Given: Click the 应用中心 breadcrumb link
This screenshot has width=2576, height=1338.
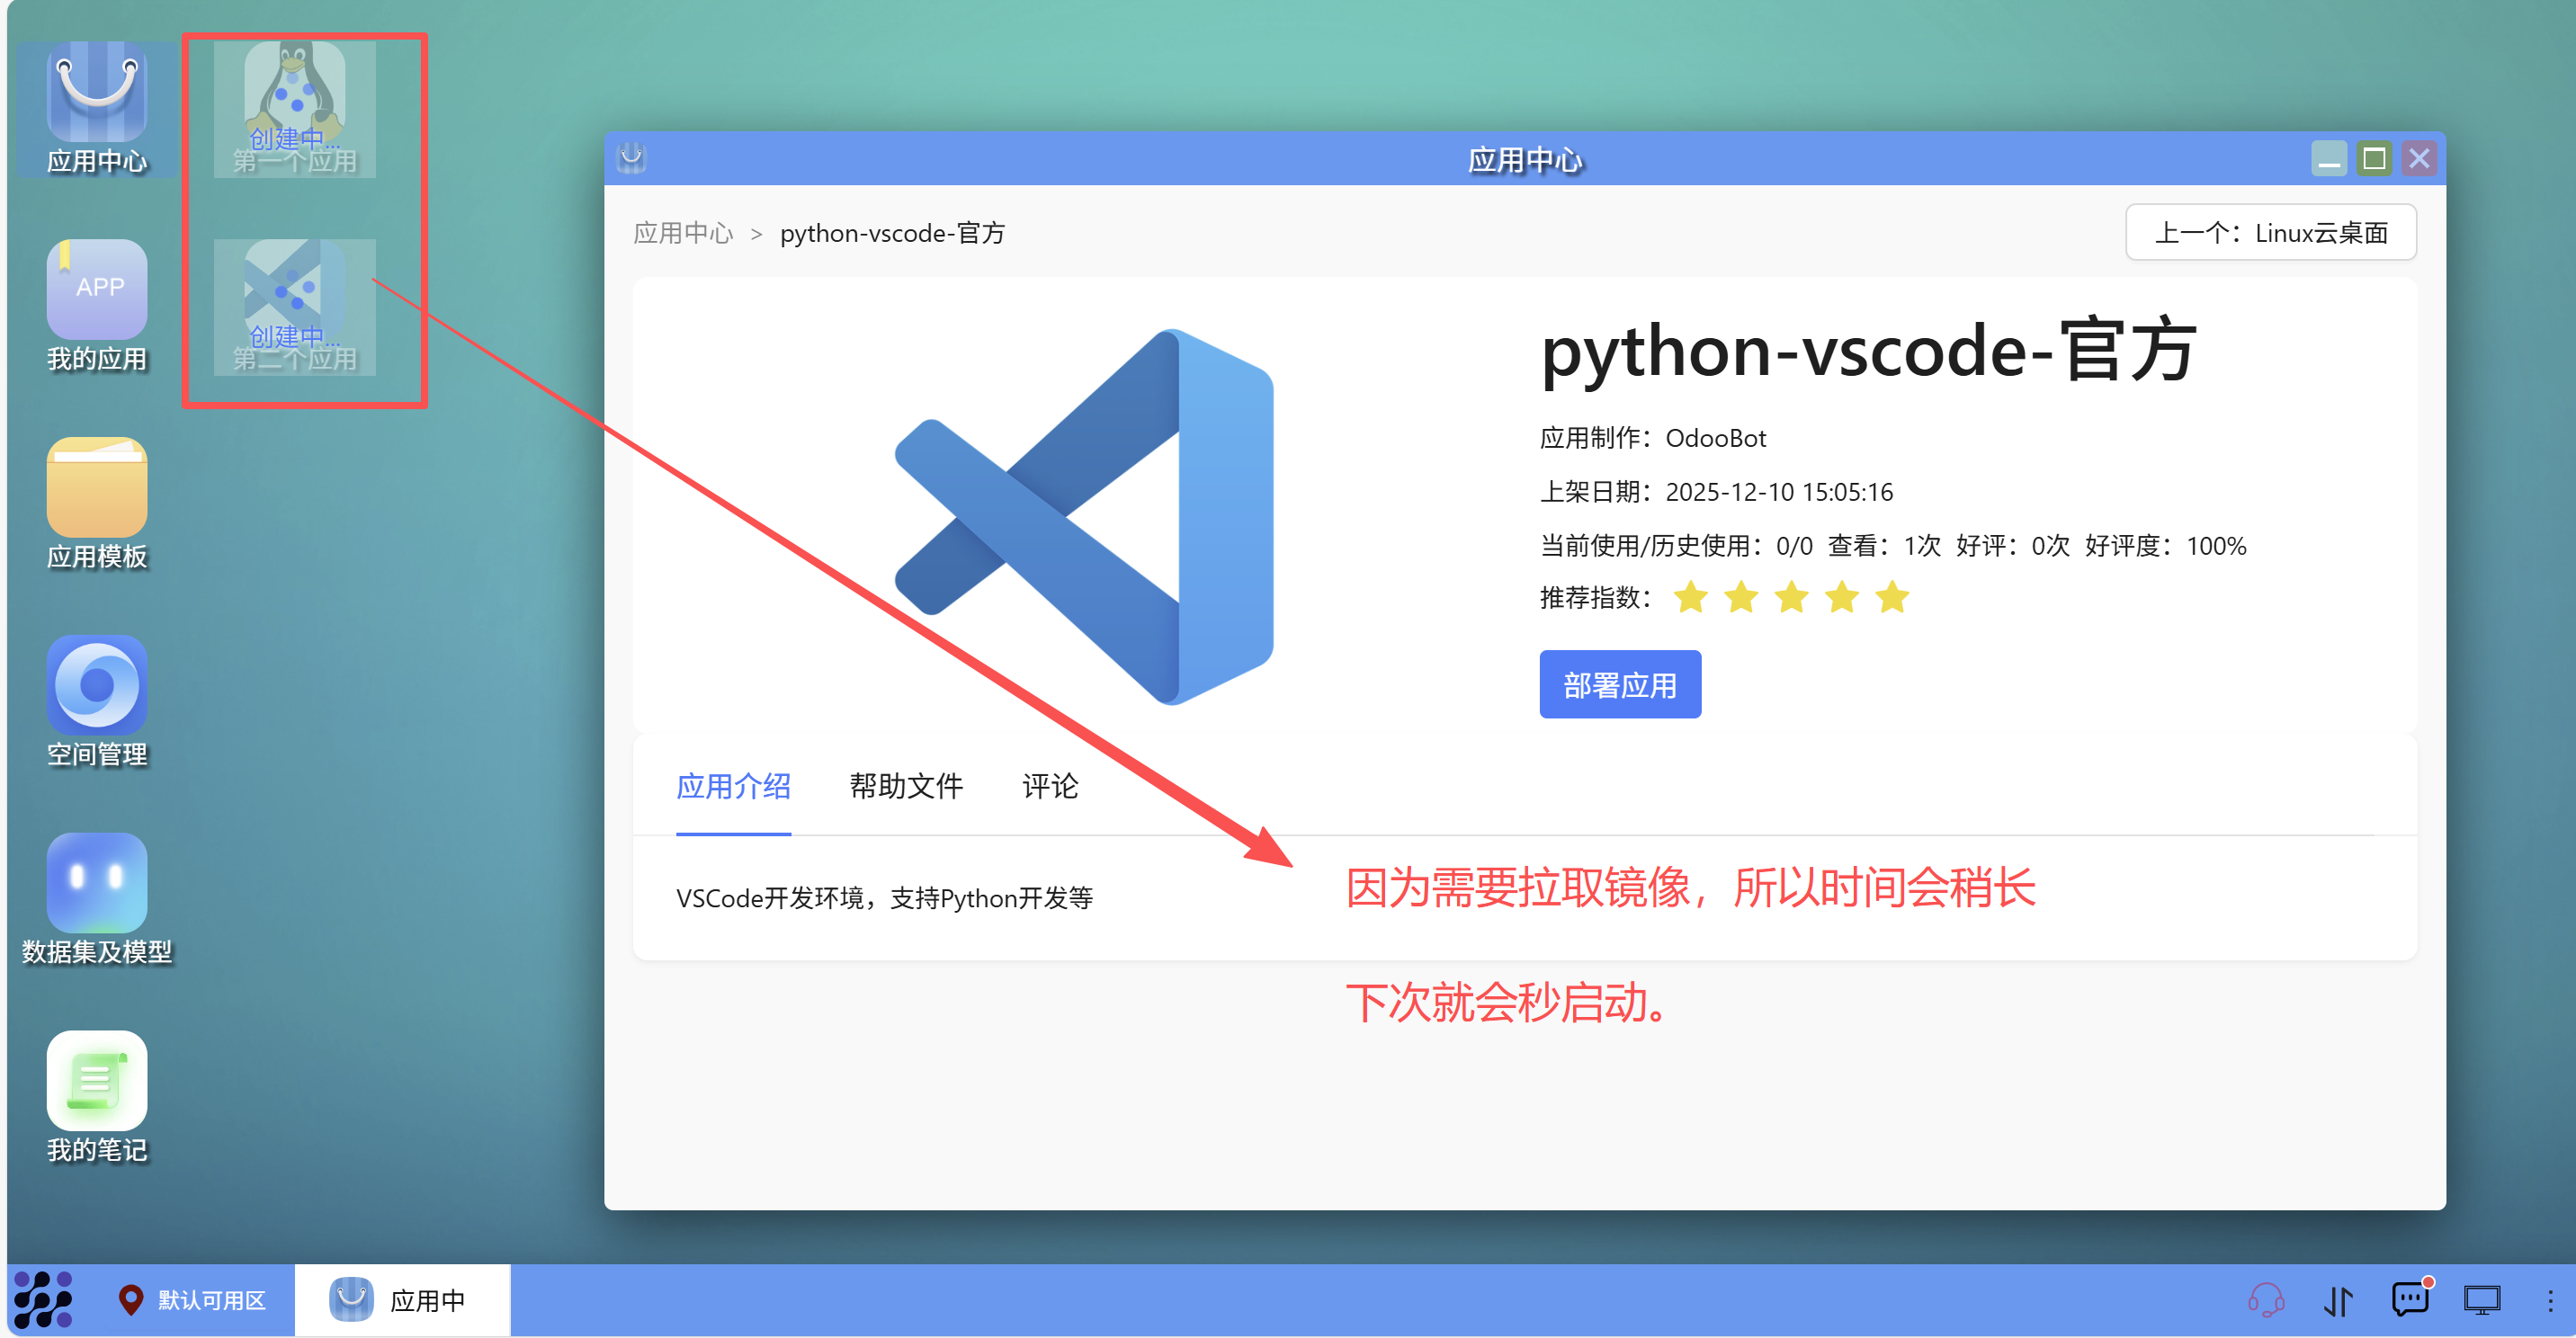Looking at the screenshot, I should click(683, 233).
